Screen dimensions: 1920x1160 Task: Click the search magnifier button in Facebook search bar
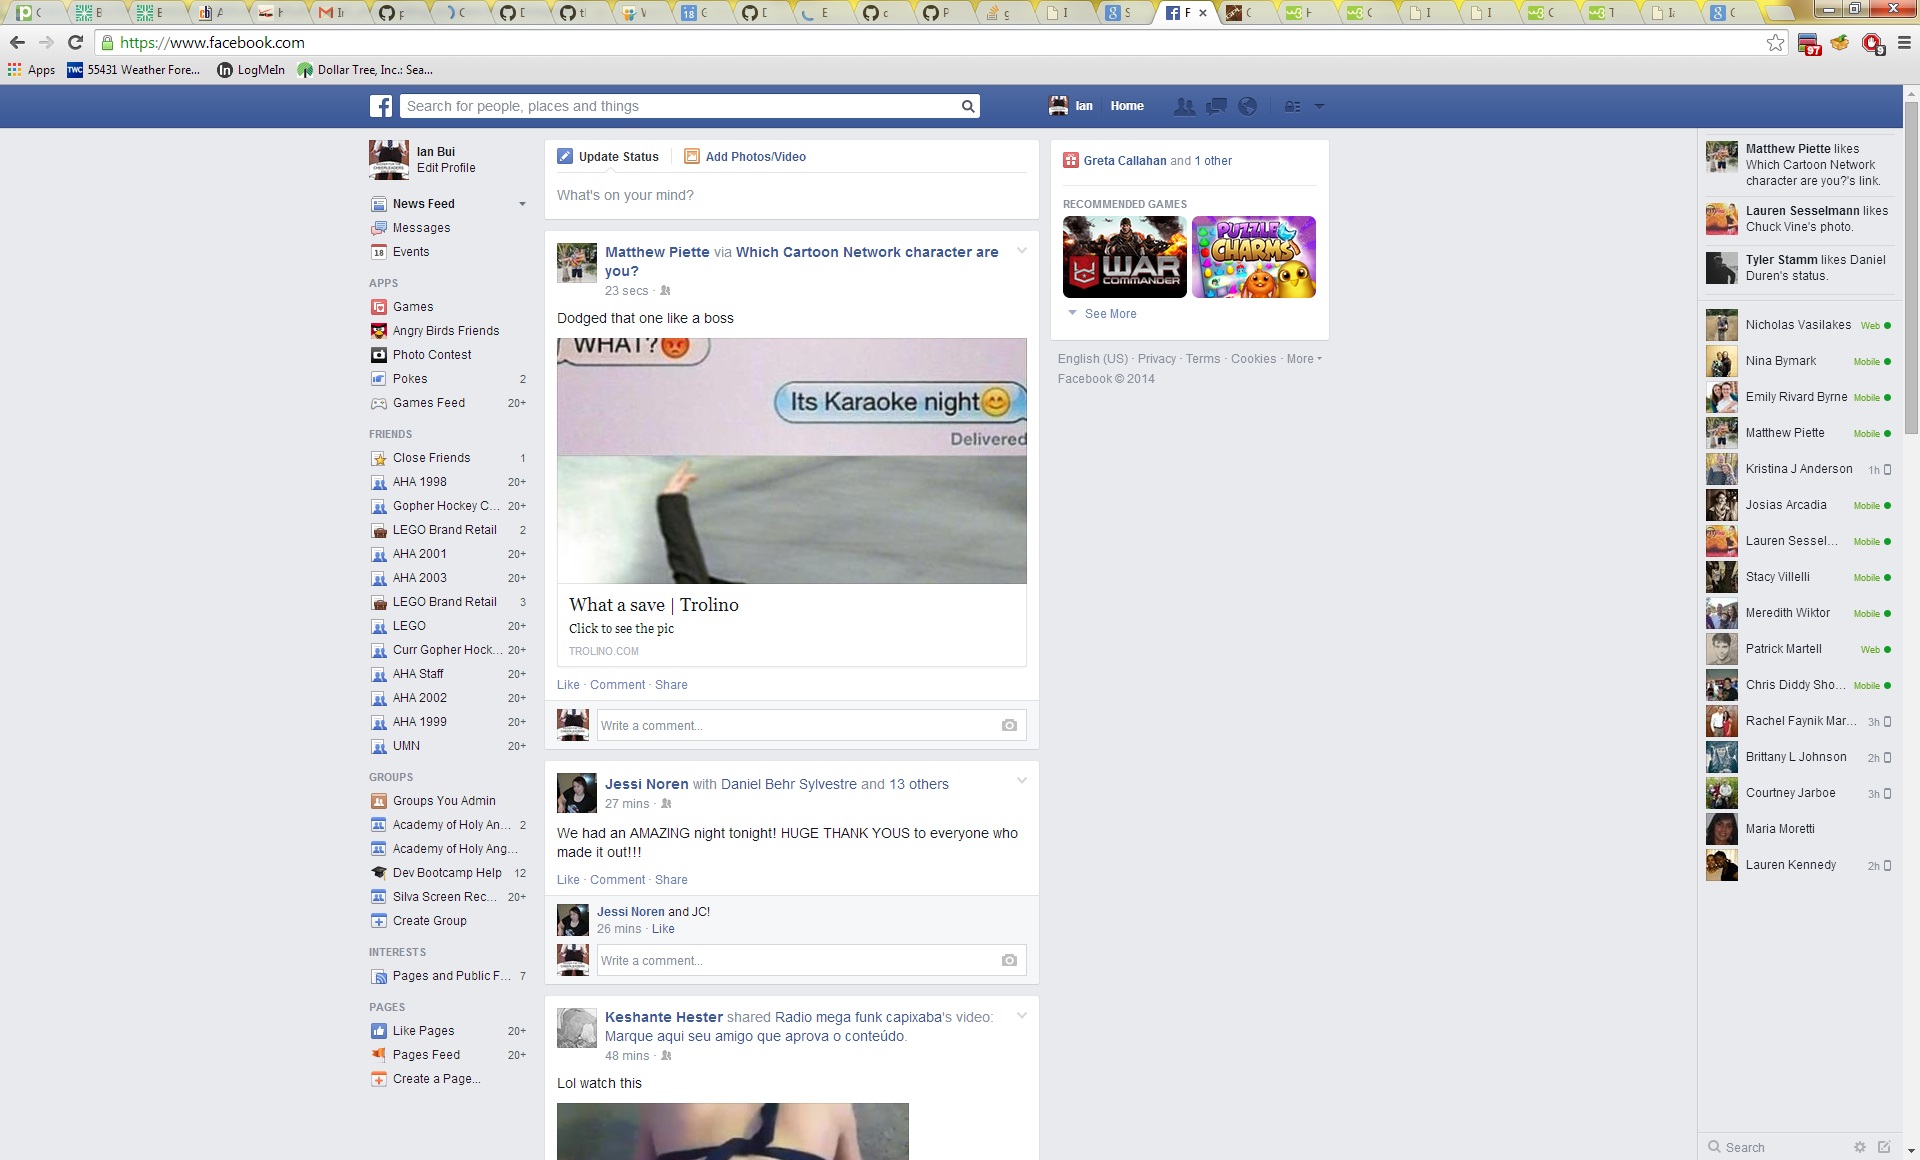[x=967, y=106]
